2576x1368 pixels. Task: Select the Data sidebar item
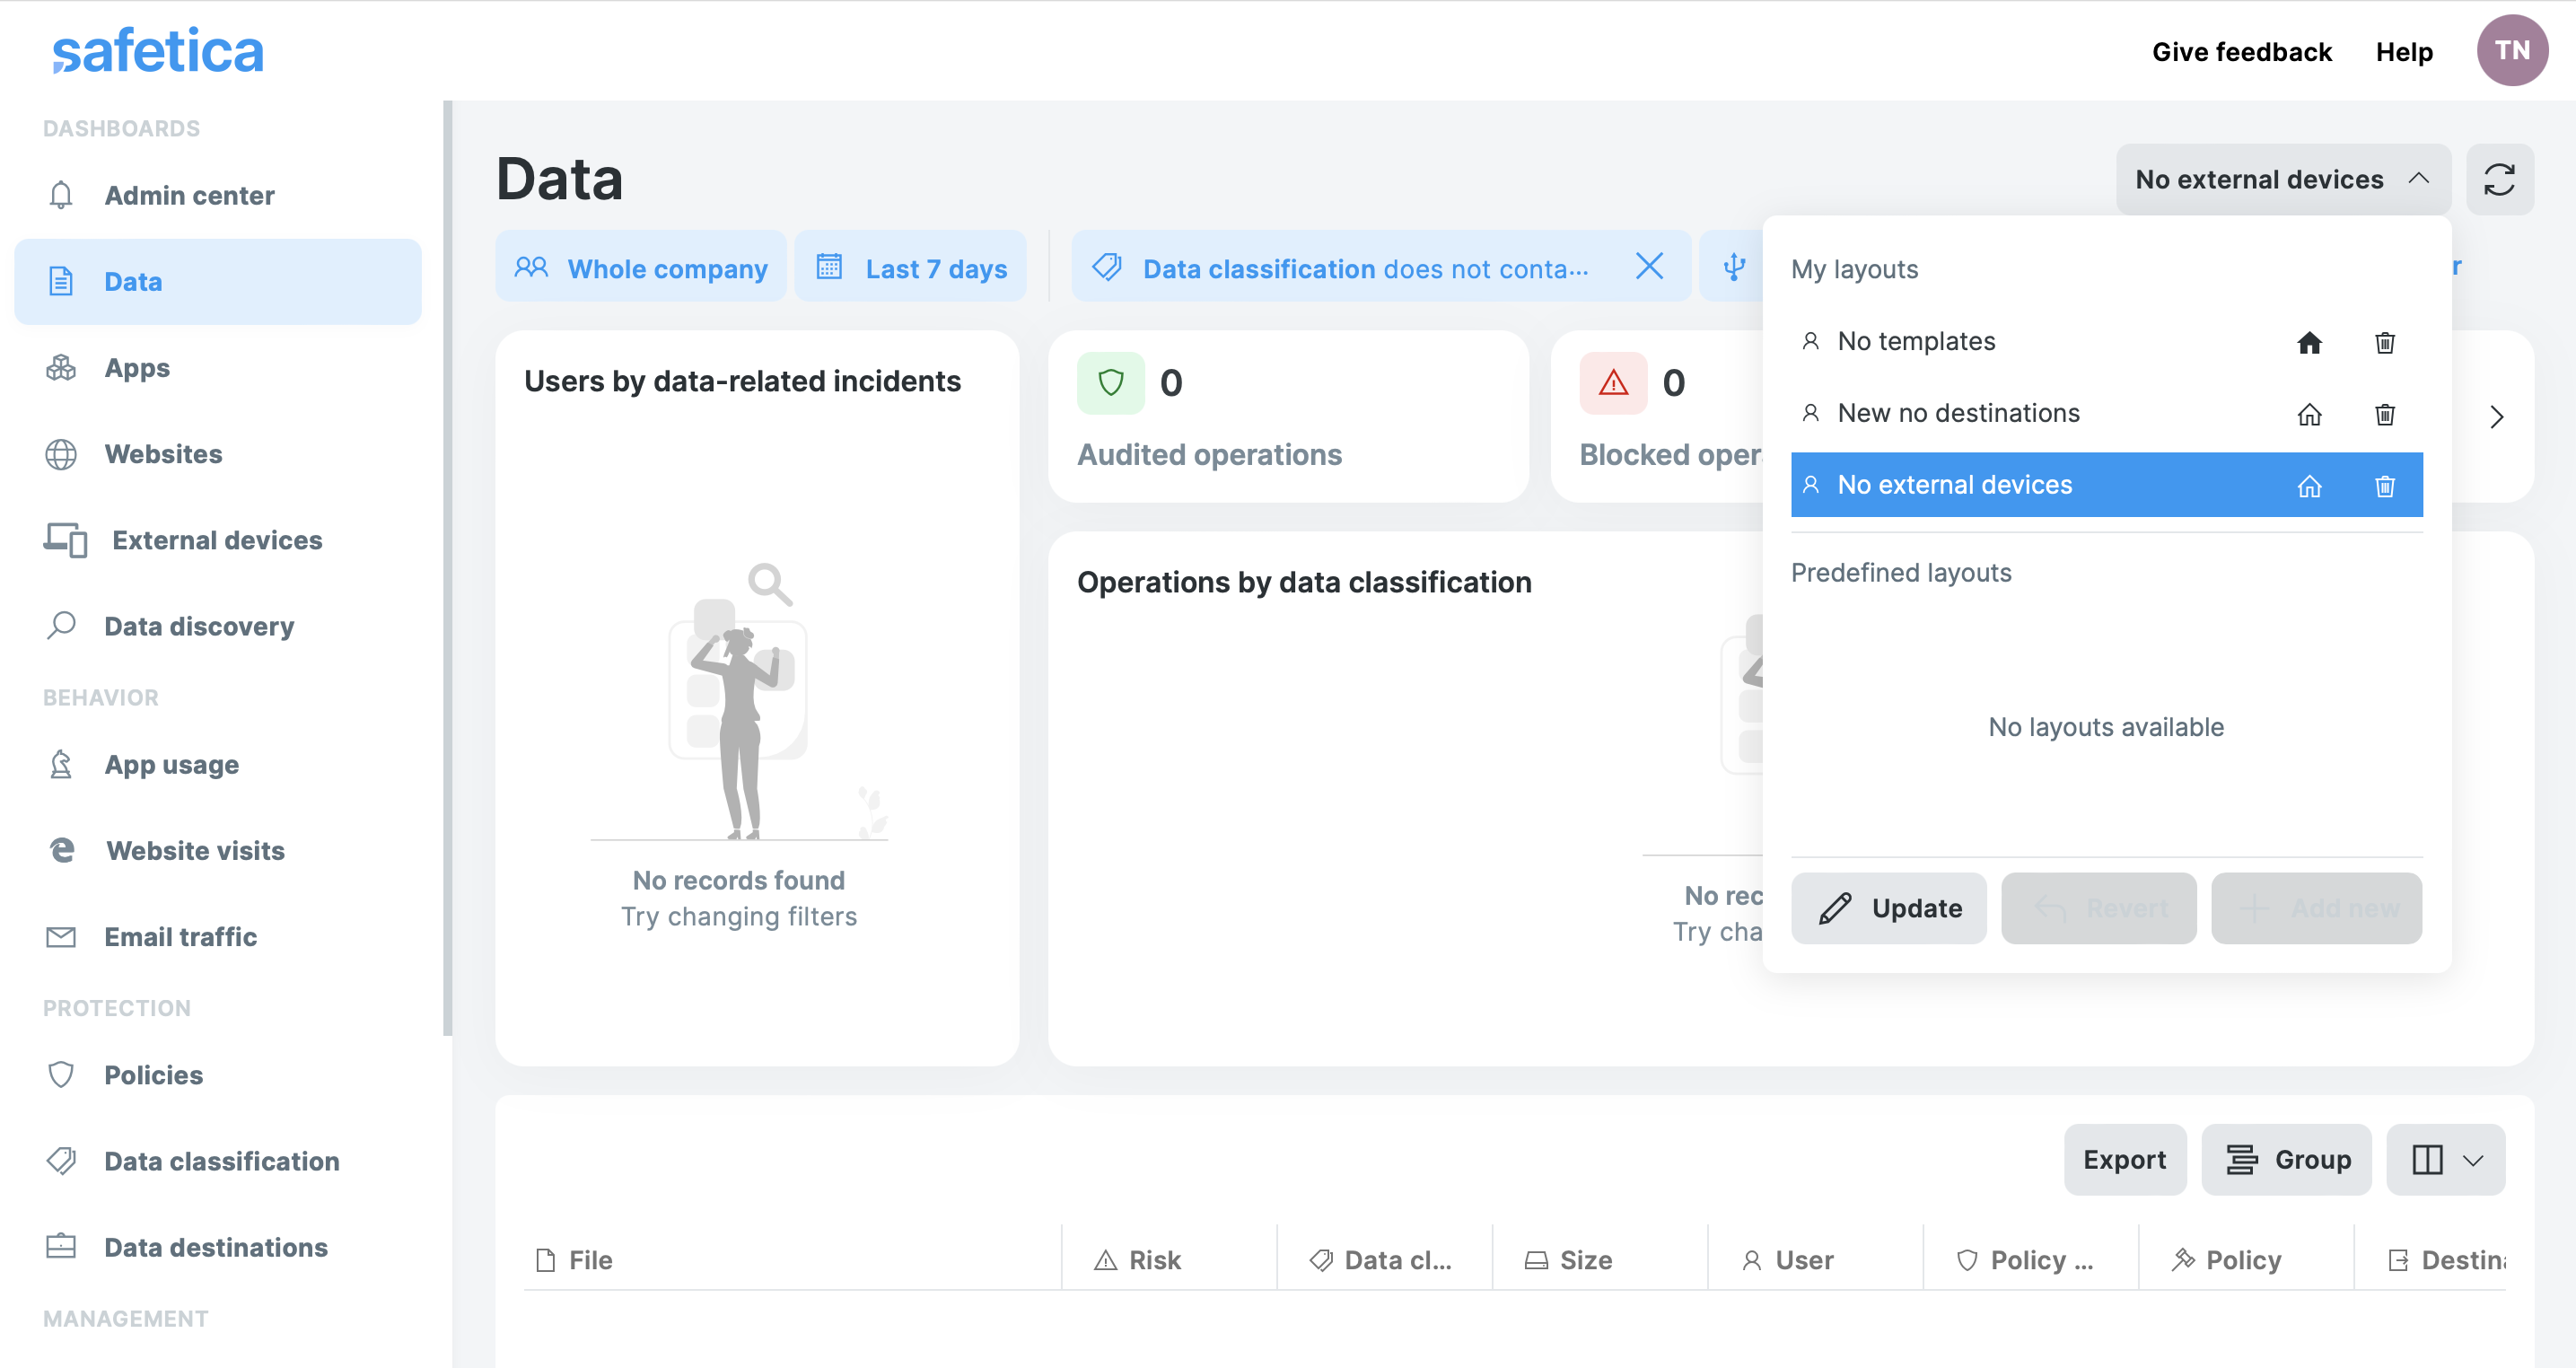[218, 281]
